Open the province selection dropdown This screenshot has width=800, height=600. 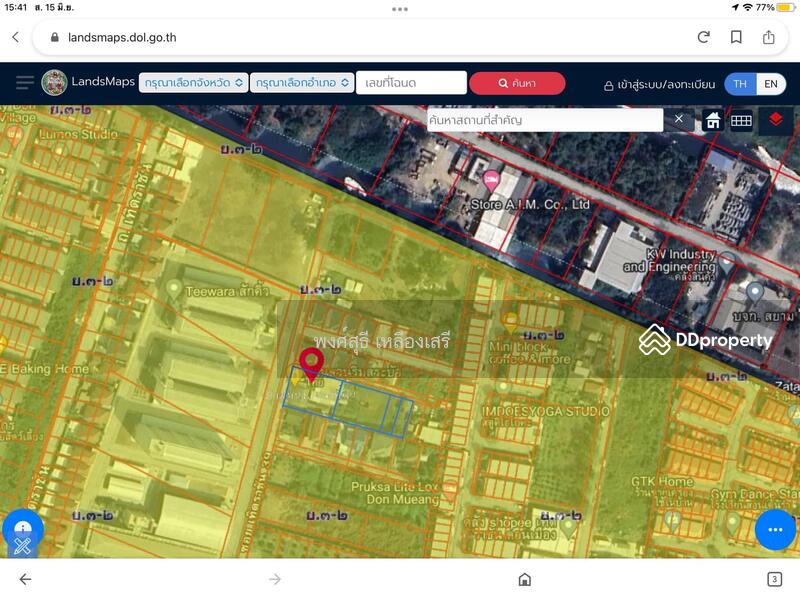click(194, 83)
